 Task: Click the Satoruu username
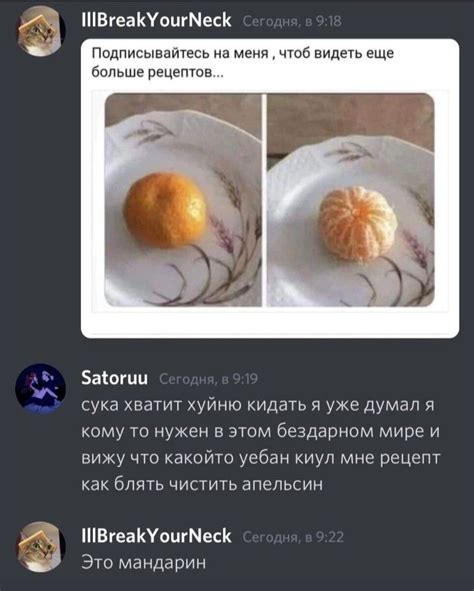coord(115,378)
